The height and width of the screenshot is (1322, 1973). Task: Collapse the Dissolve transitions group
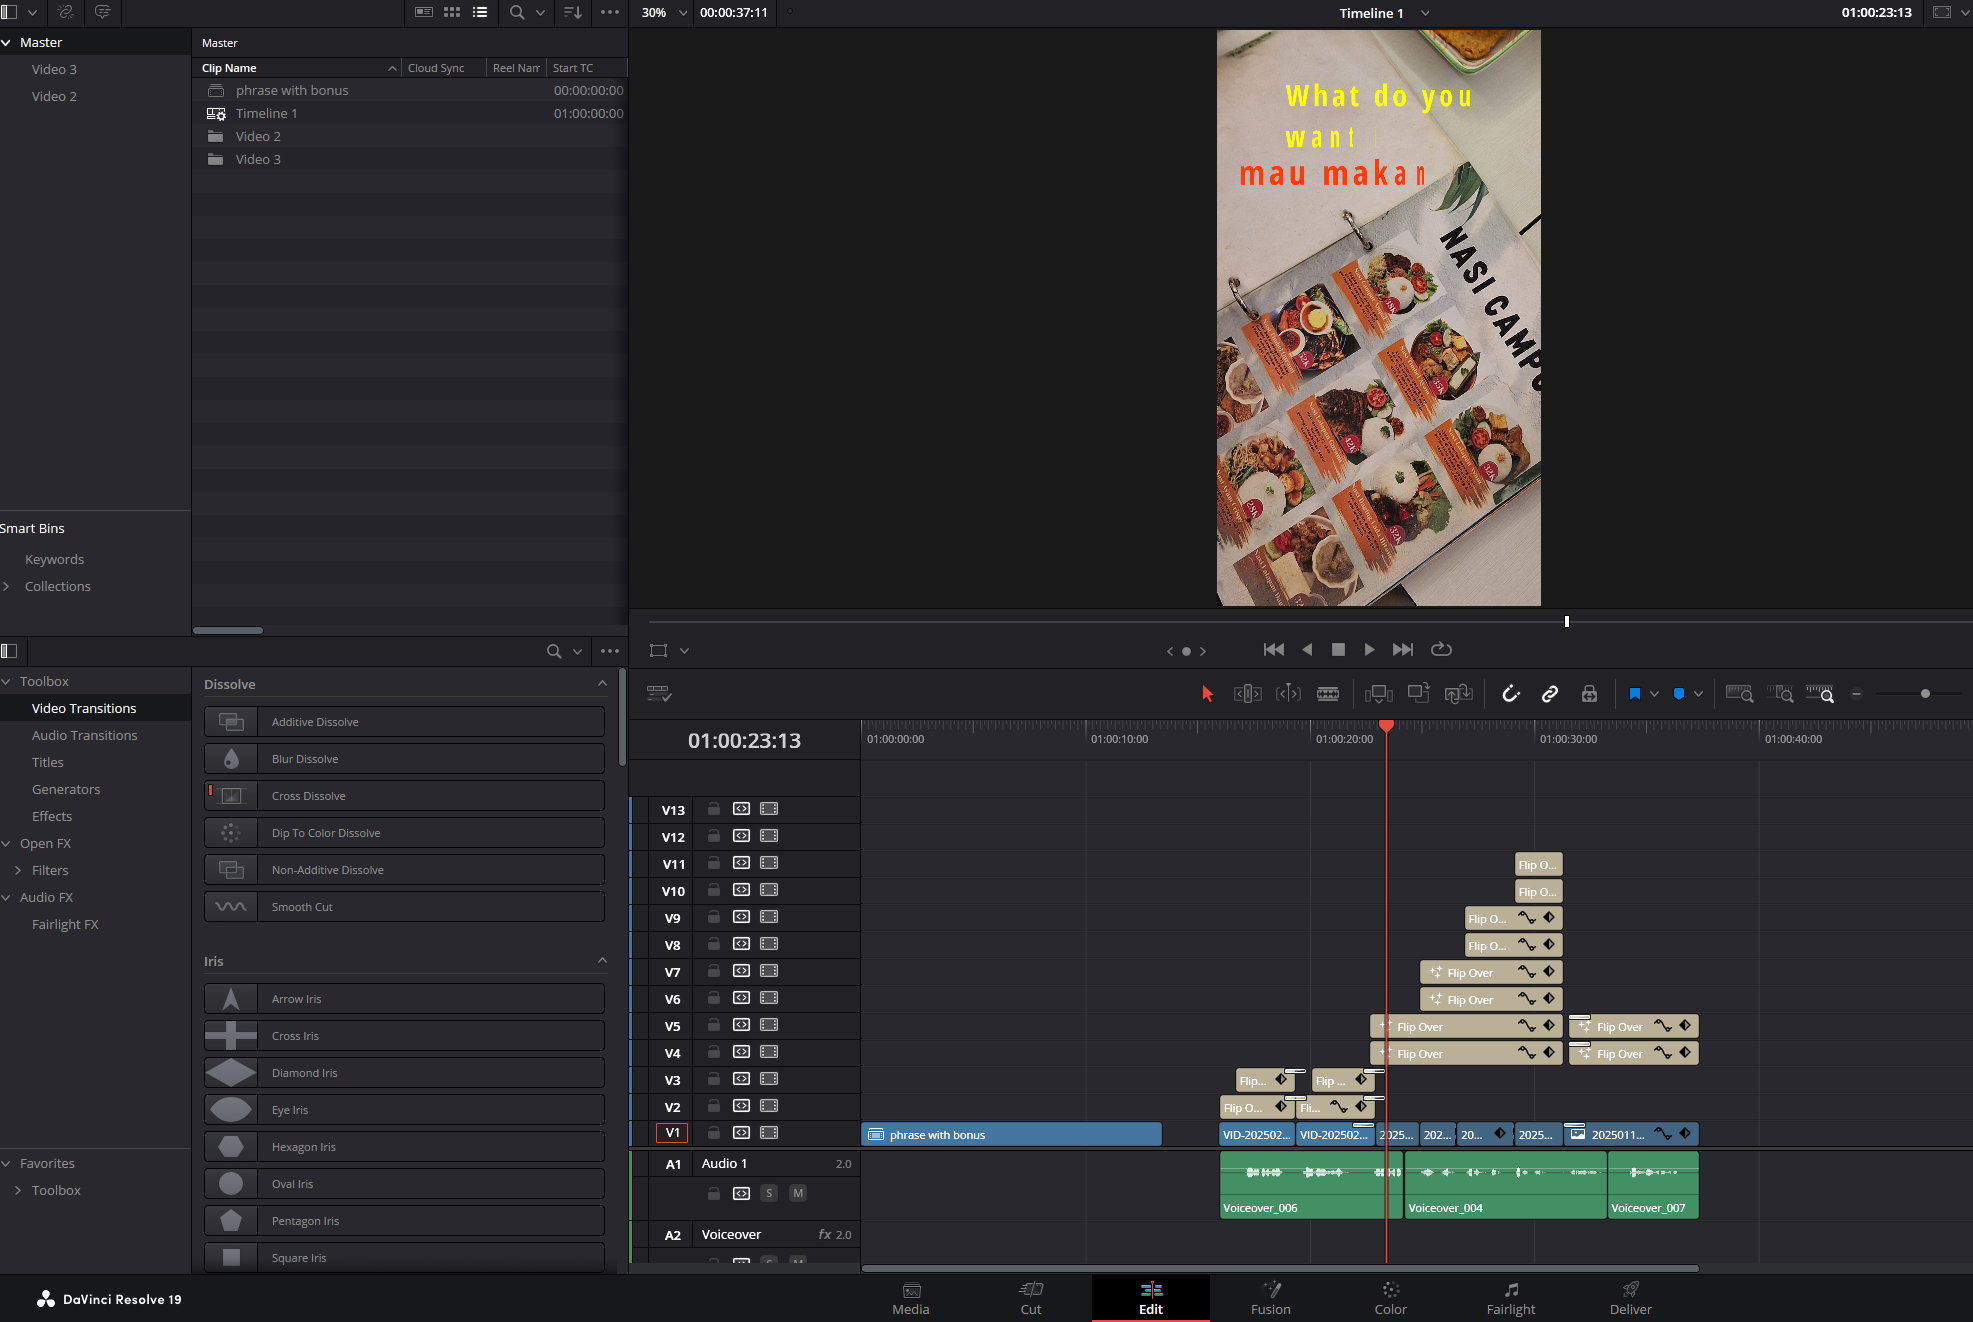[602, 684]
